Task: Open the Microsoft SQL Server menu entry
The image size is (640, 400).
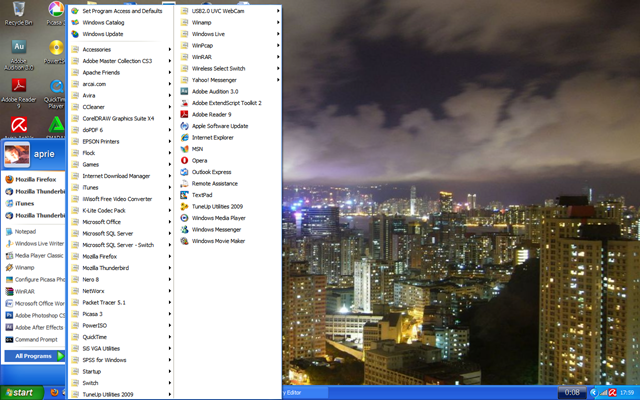Action: coord(121,233)
